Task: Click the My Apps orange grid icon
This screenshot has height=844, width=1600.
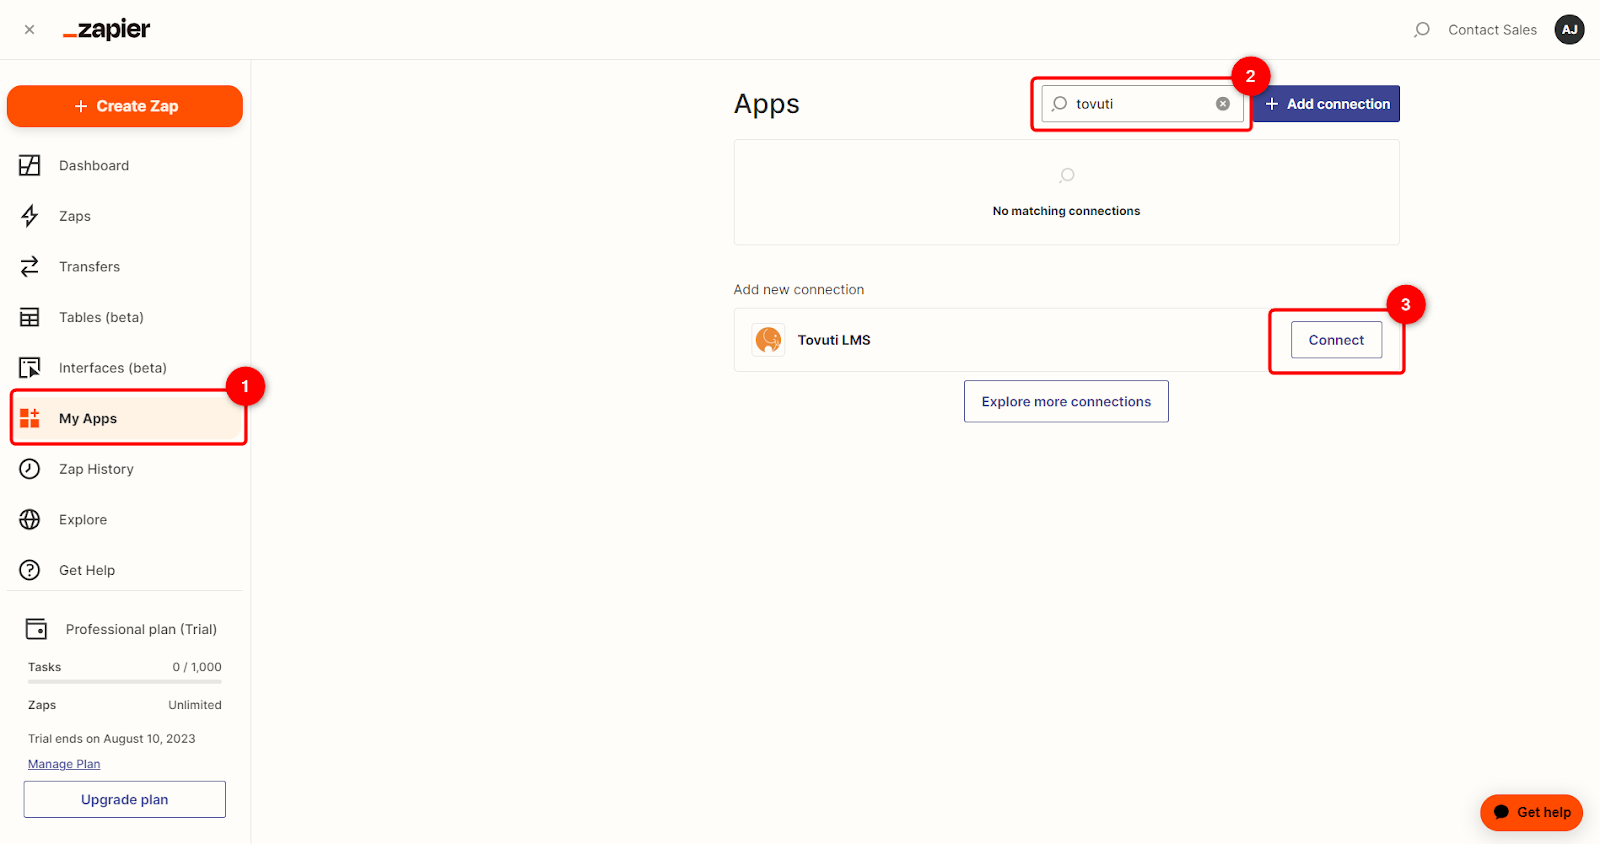Action: pos(30,418)
